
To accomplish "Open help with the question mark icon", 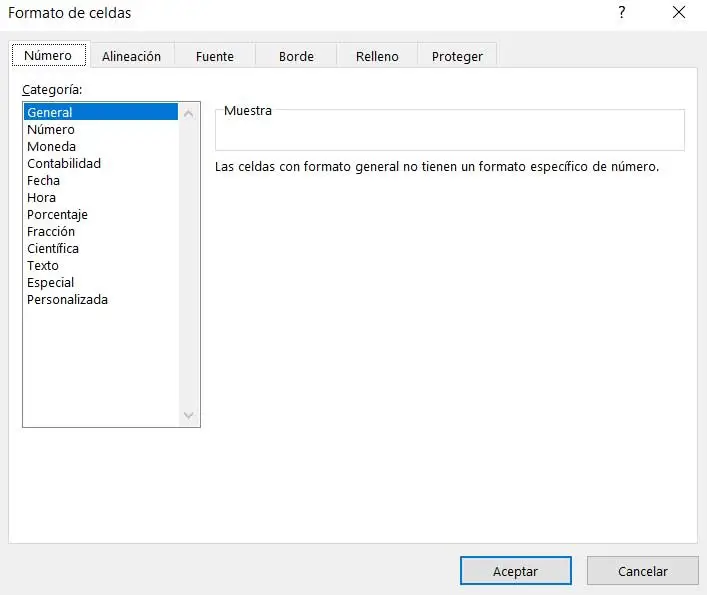I will 622,12.
